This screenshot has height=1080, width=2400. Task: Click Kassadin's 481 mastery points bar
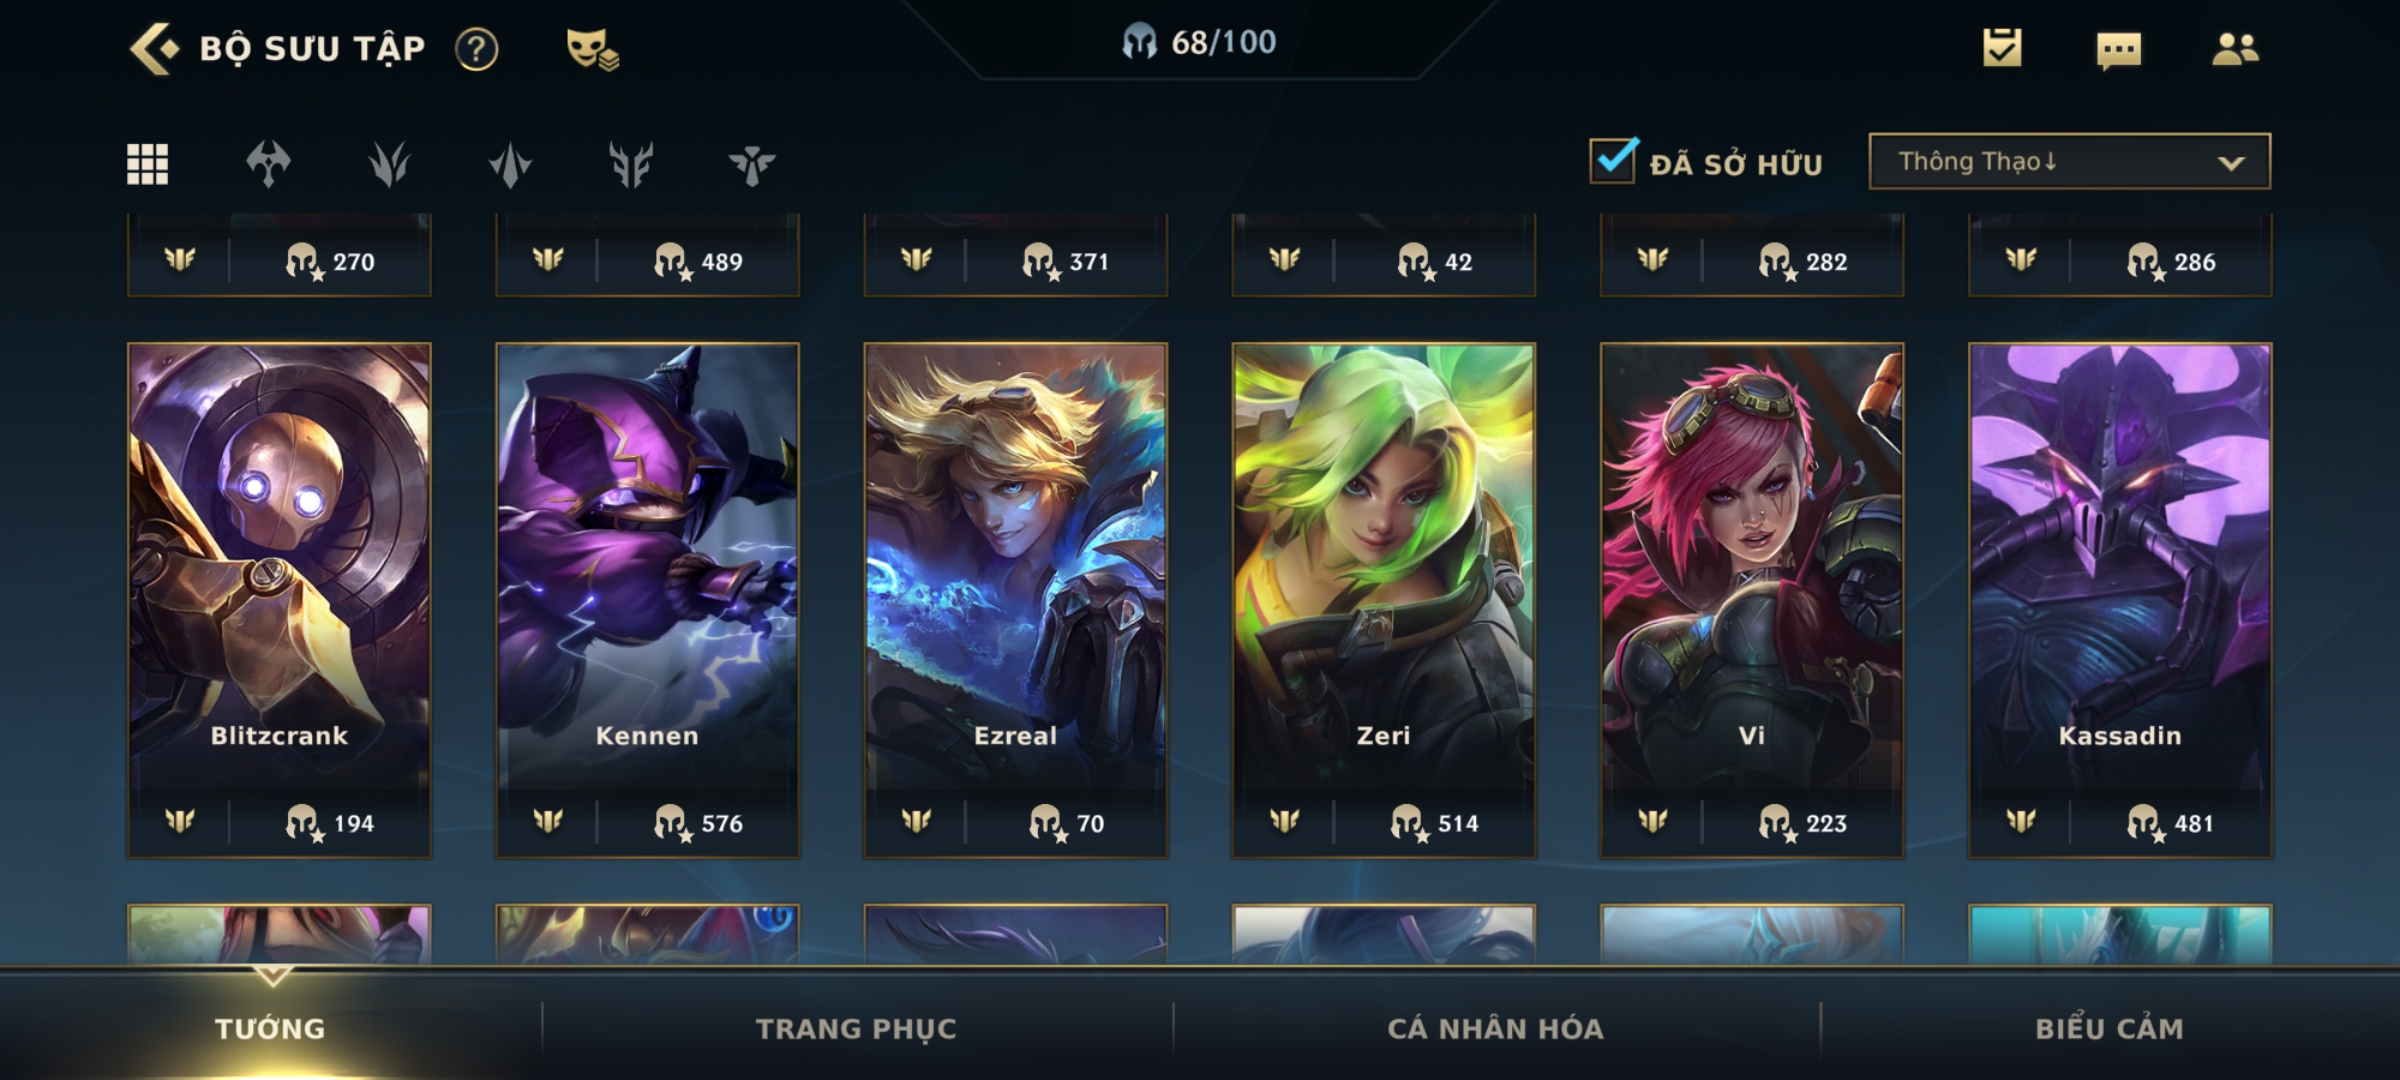tap(2120, 822)
